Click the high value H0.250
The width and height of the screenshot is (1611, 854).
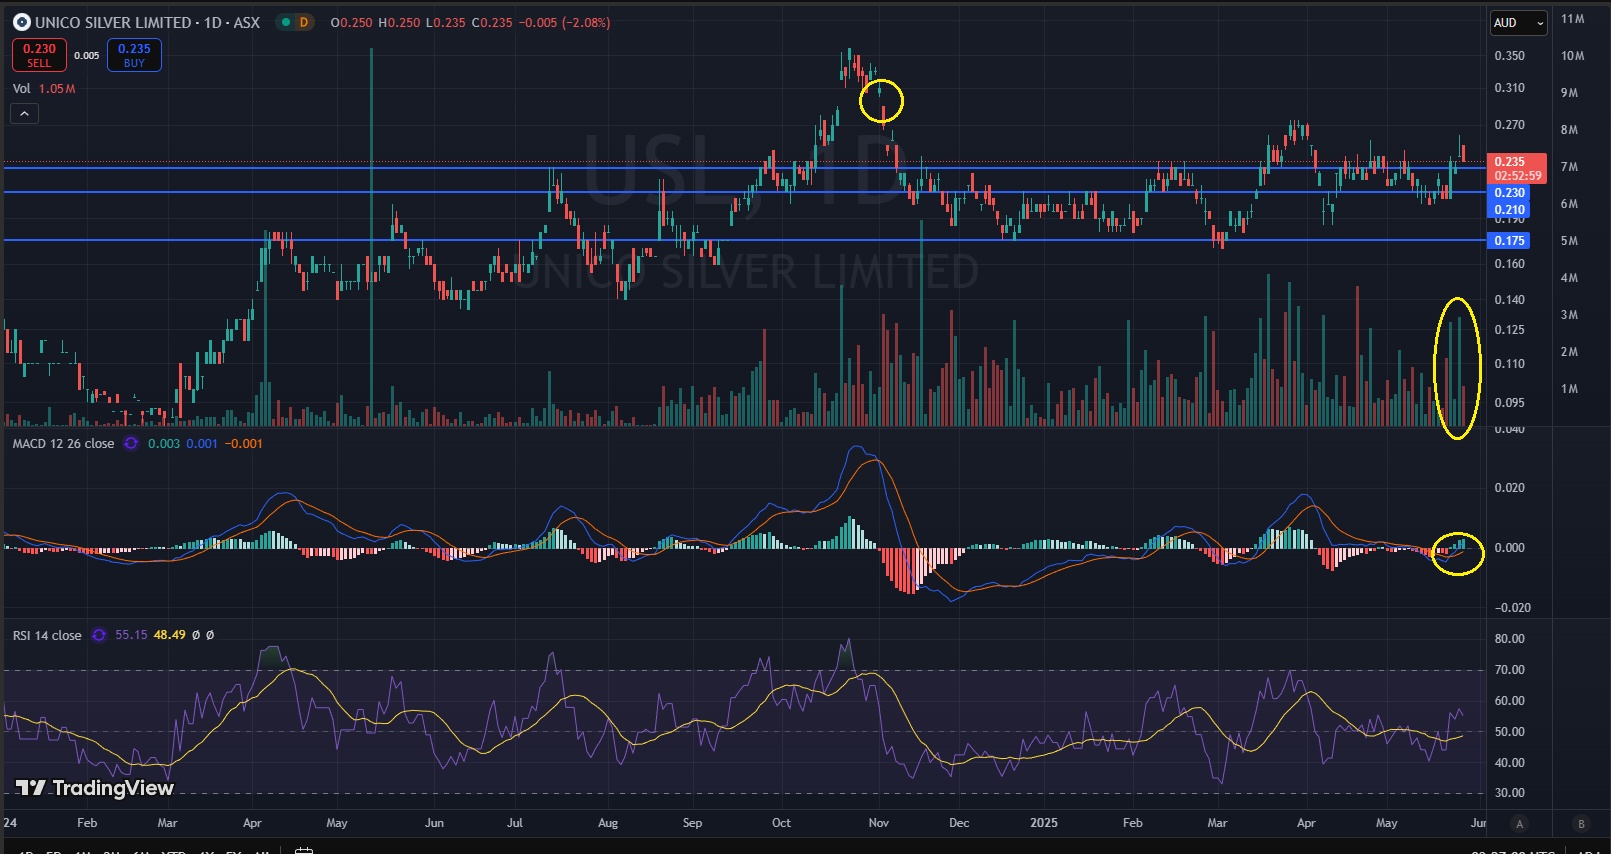[399, 23]
